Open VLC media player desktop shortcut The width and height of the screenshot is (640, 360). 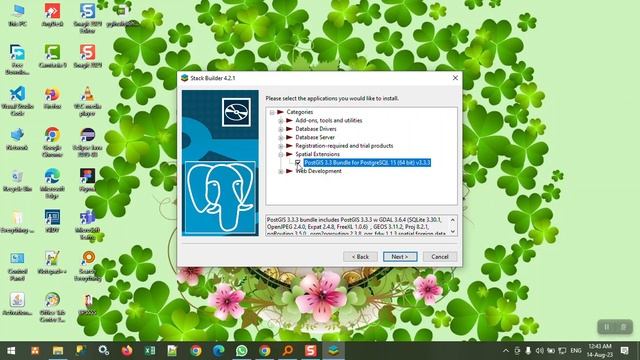pos(87,101)
